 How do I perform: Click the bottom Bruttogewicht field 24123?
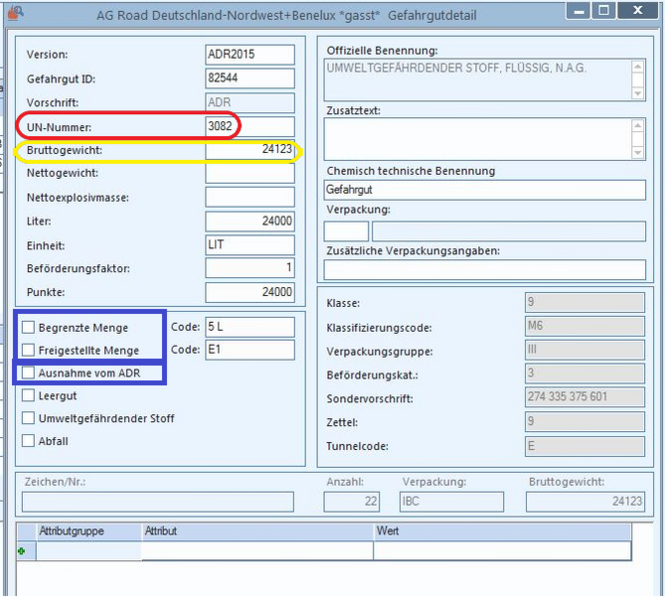pyautogui.click(x=585, y=502)
